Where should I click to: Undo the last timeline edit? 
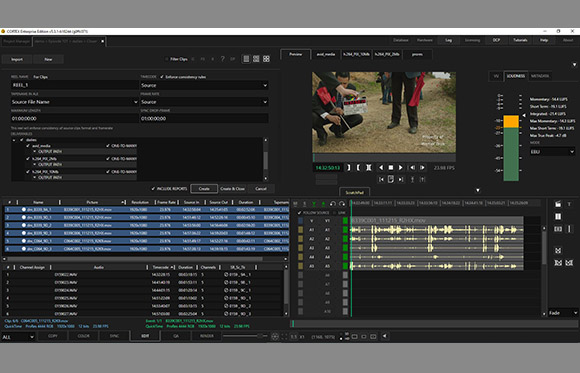(333, 204)
